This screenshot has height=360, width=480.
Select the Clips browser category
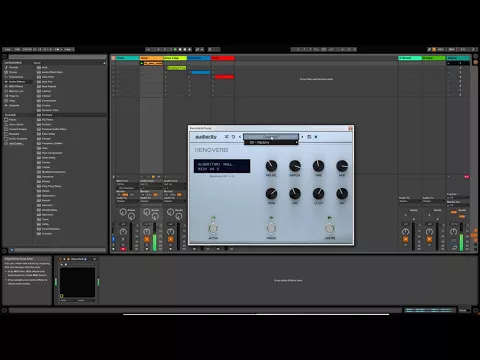click(x=12, y=101)
